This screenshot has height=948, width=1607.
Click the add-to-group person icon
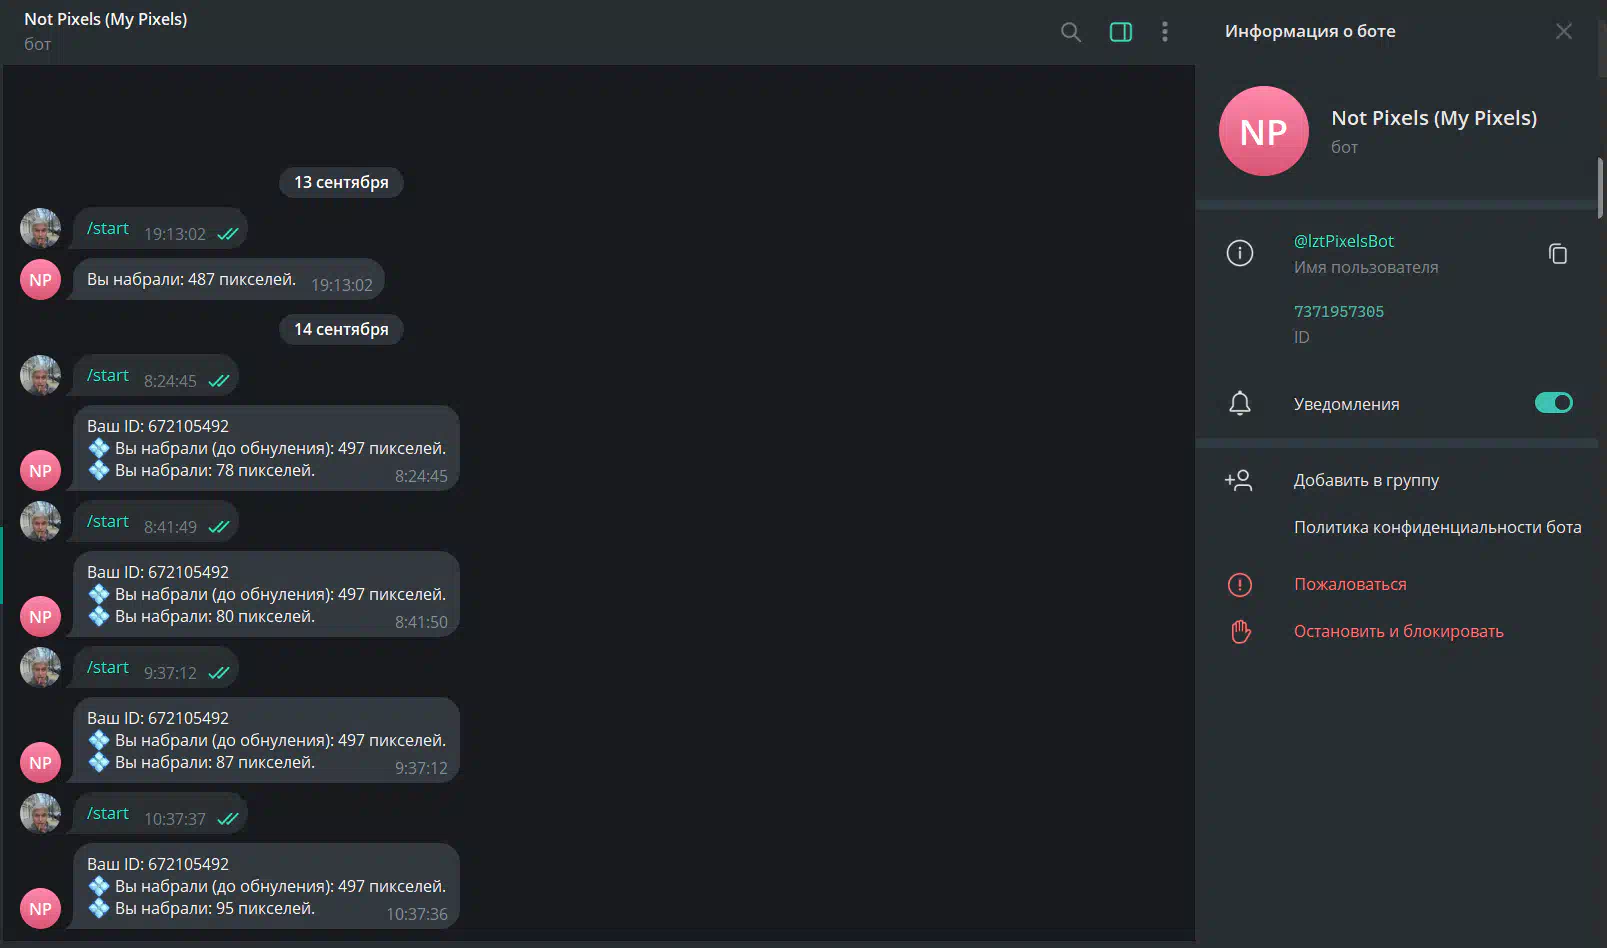point(1239,480)
